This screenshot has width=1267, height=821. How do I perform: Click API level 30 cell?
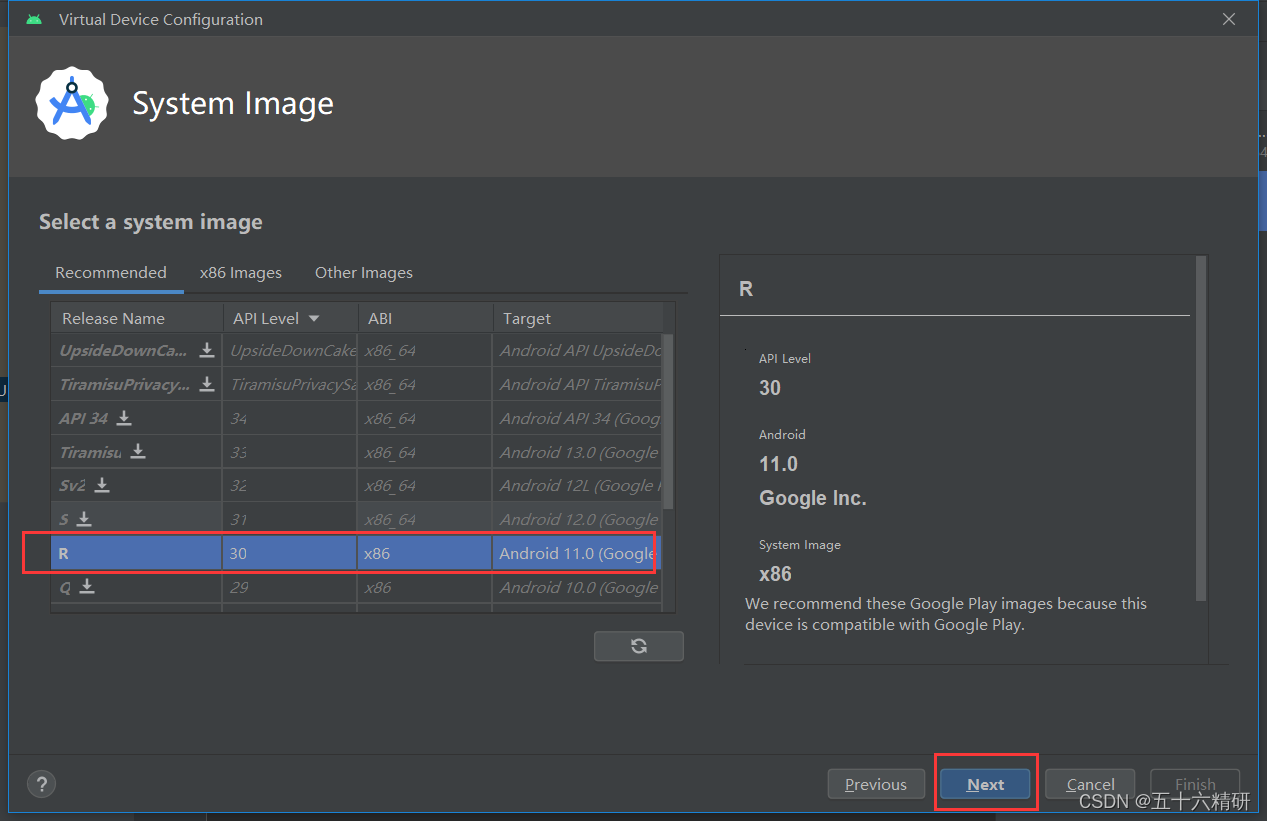[289, 553]
